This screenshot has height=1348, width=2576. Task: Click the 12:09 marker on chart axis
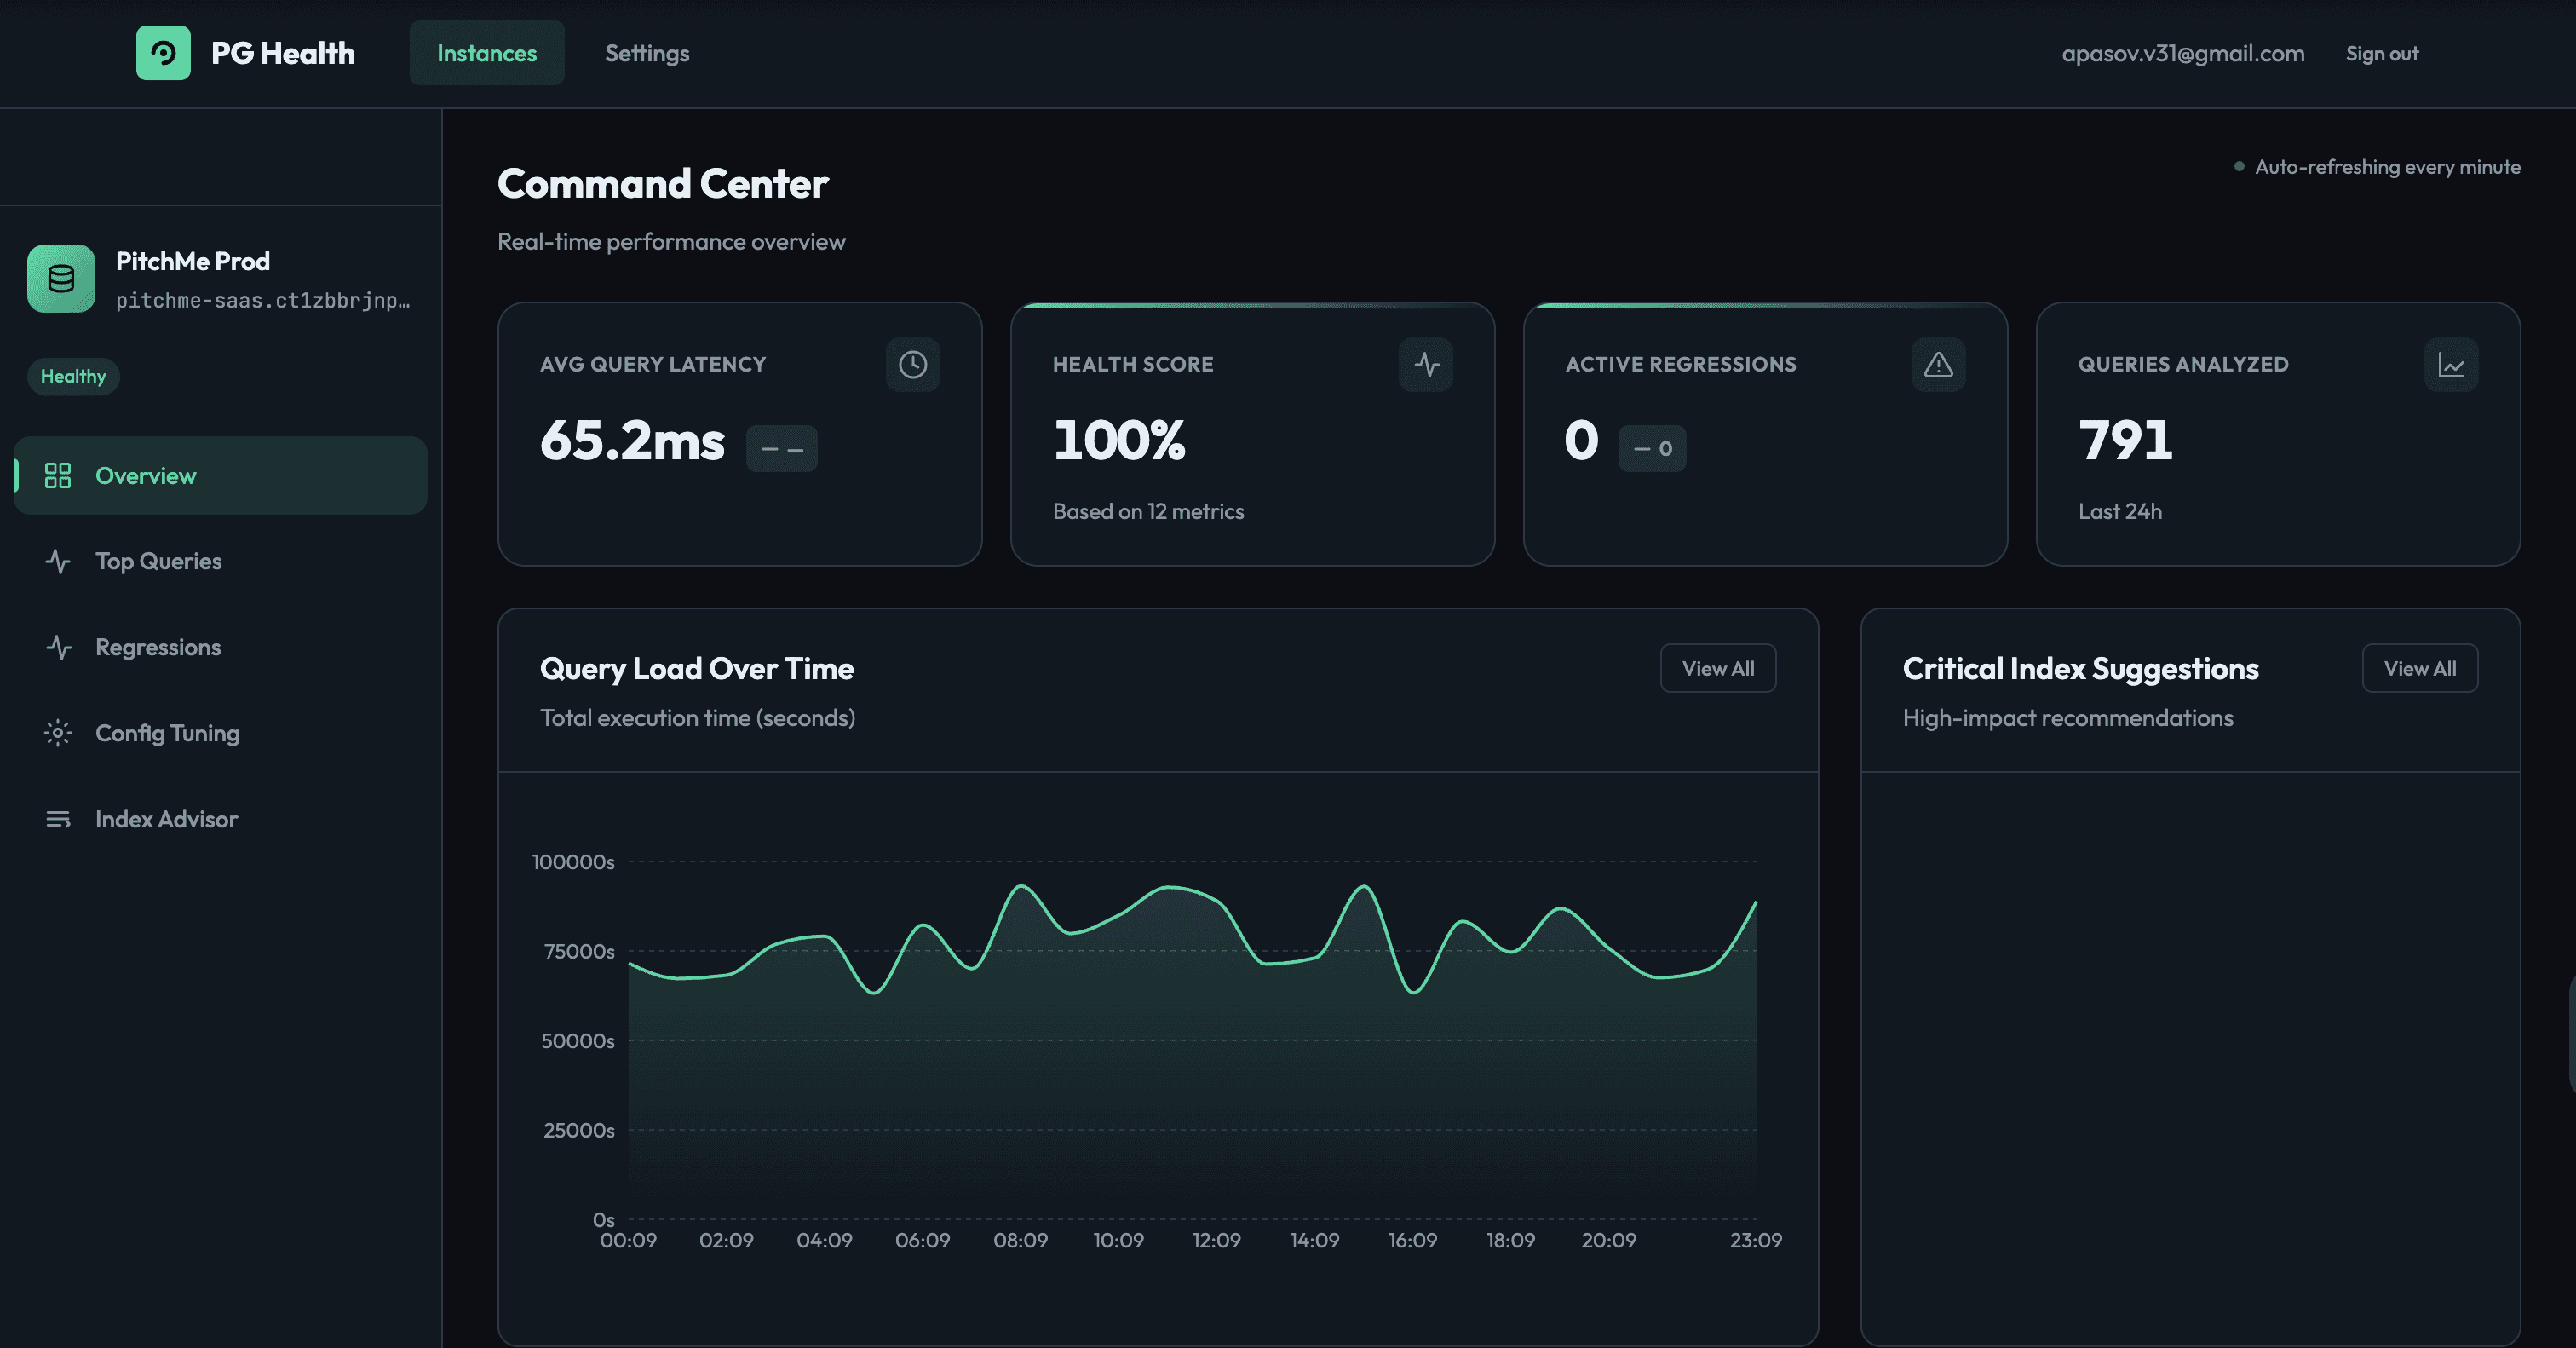[x=1216, y=1241]
